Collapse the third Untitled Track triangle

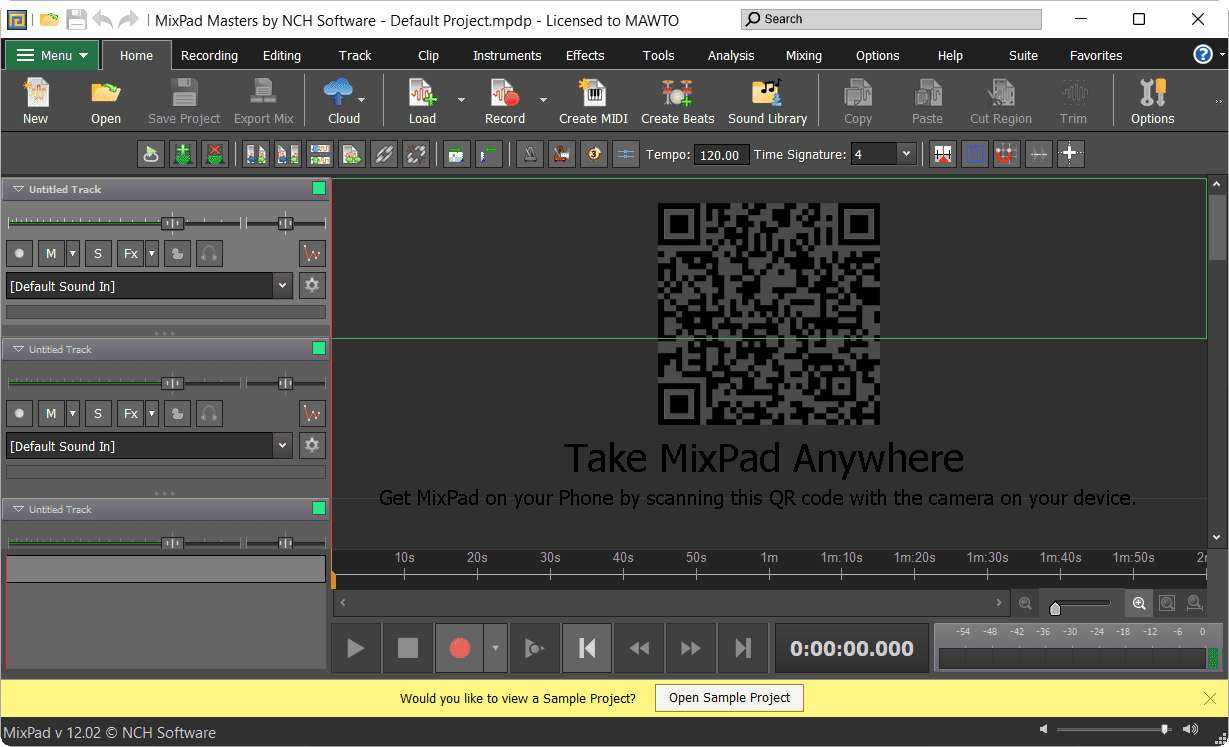pyautogui.click(x=18, y=509)
